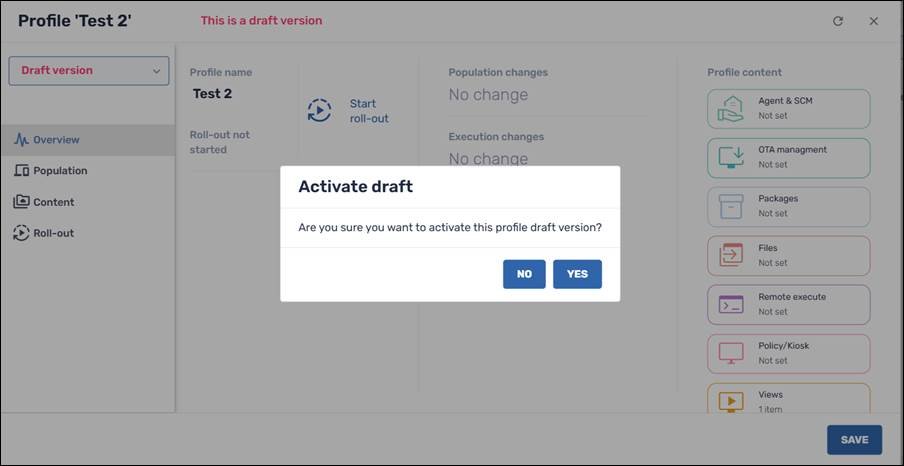Decline activation with NO button
Viewport: 904px width, 466px height.
[524, 274]
